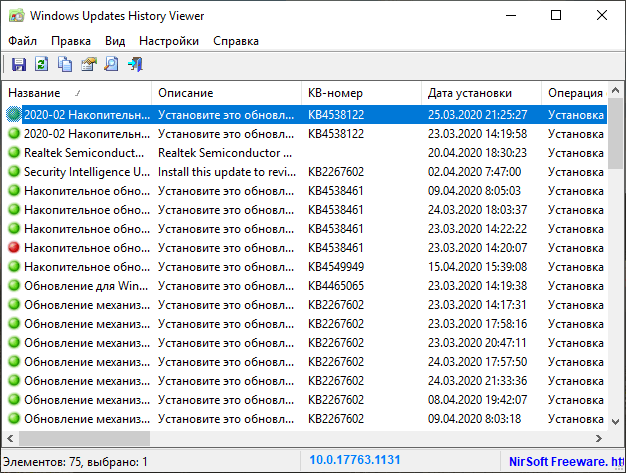
Task: Click the date 23.03.2020 14:20:07
Action: [477, 248]
